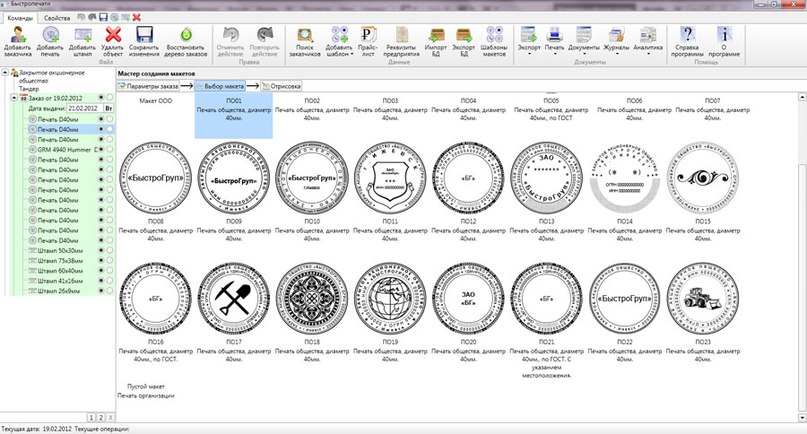Click the Вг button beside date field
The image size is (807, 434).
tap(109, 108)
